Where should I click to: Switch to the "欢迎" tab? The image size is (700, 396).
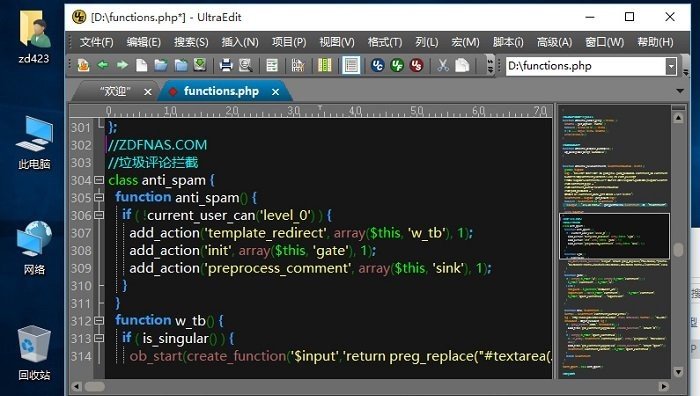pos(115,91)
